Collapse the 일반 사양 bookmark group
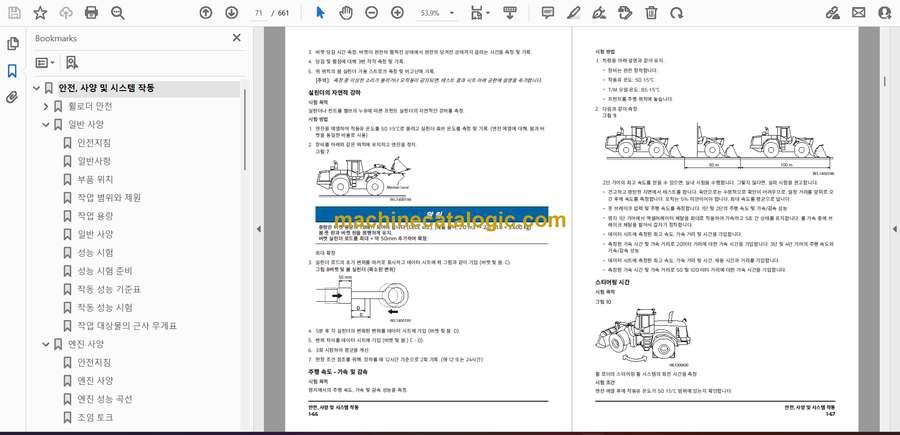The width and height of the screenshot is (900, 435). click(x=46, y=125)
